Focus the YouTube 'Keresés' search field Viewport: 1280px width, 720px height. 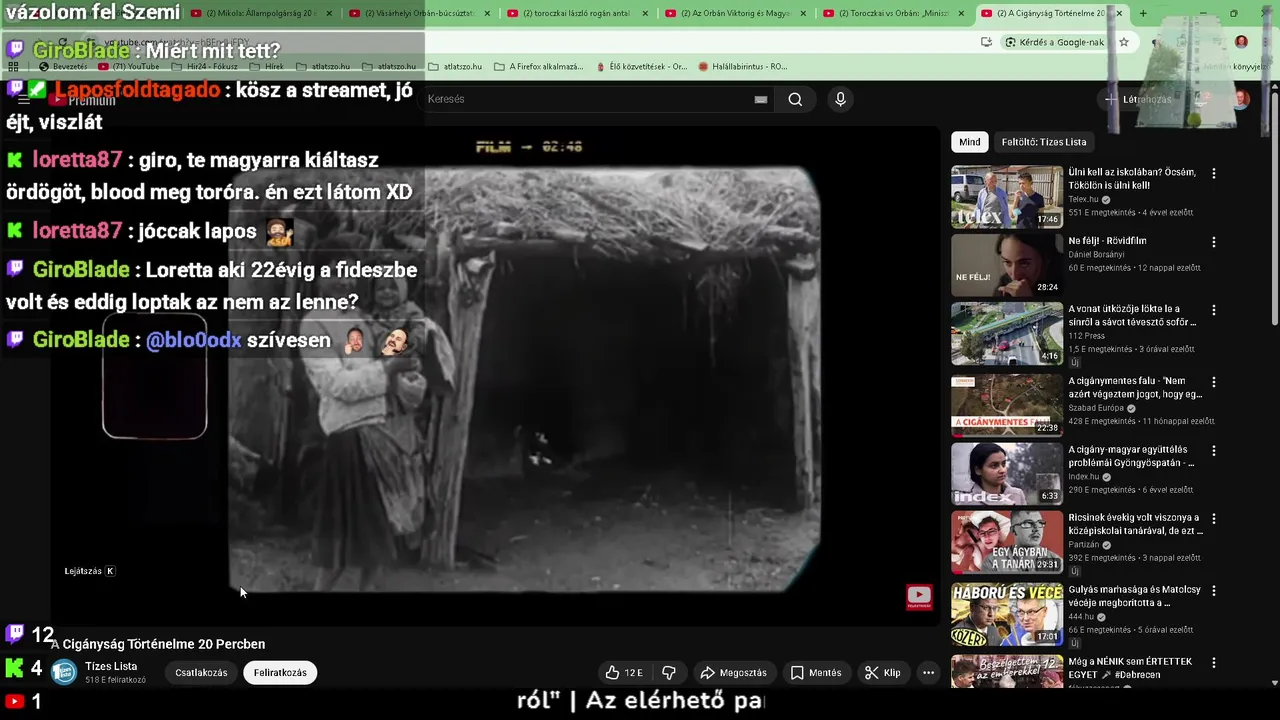pyautogui.click(x=590, y=99)
